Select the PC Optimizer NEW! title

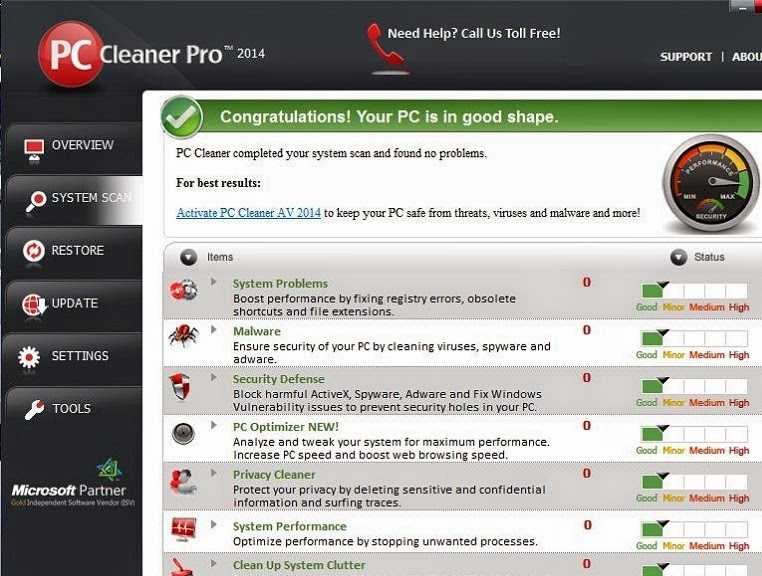pos(286,427)
